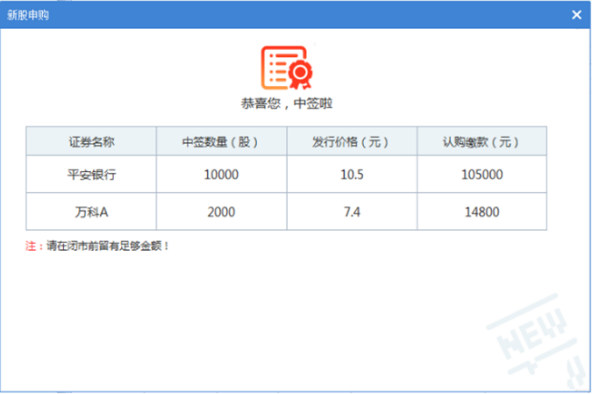Select the 恭喜您，中签啦 message text

[x=287, y=103]
